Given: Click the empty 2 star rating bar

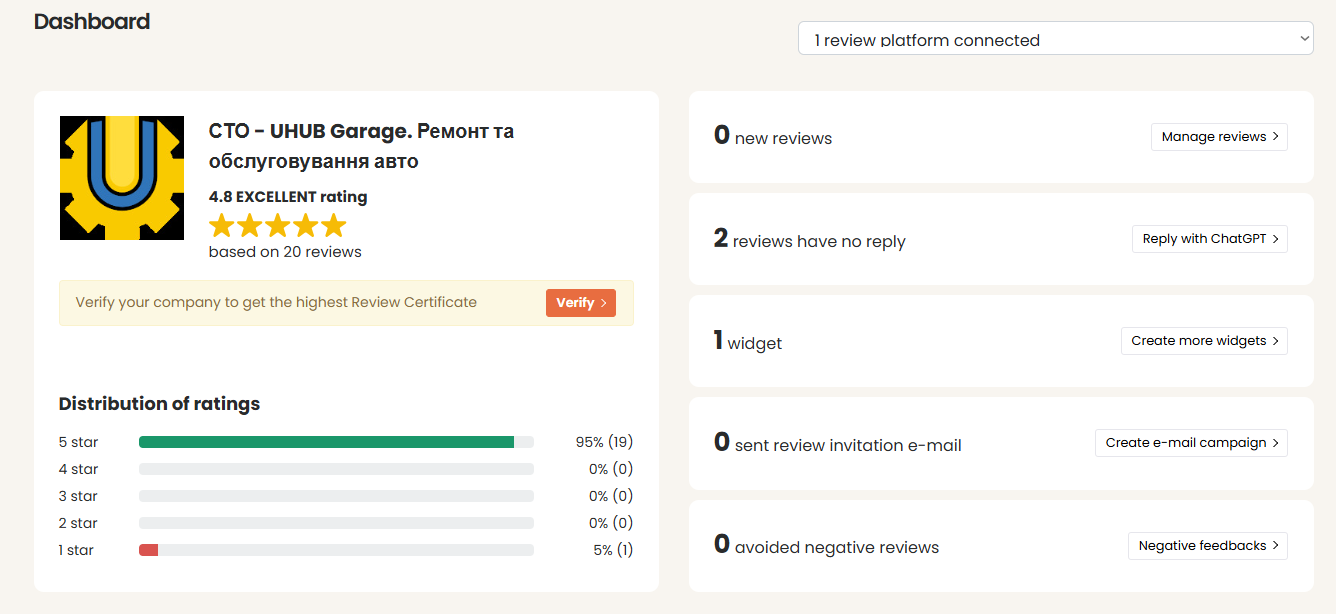Looking at the screenshot, I should coord(336,523).
